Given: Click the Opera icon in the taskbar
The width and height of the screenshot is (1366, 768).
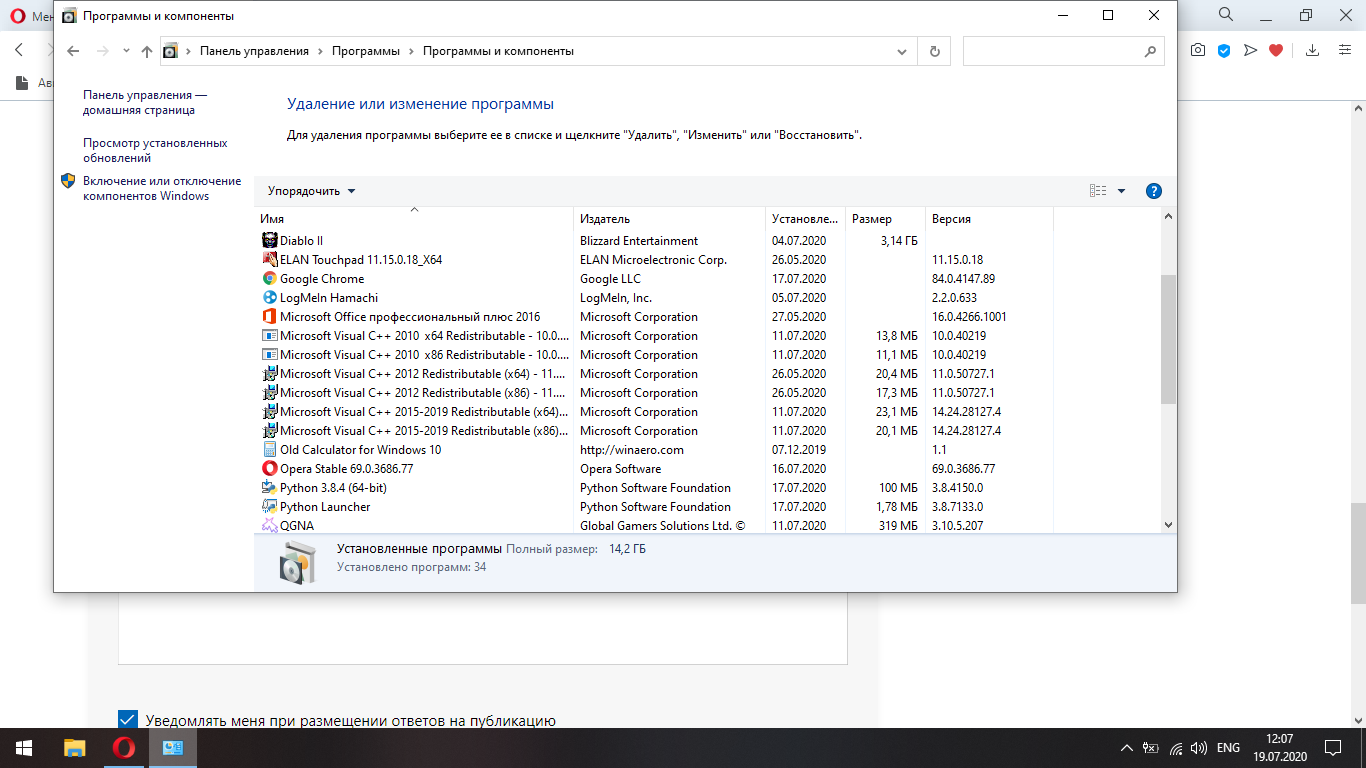Looking at the screenshot, I should (x=124, y=747).
